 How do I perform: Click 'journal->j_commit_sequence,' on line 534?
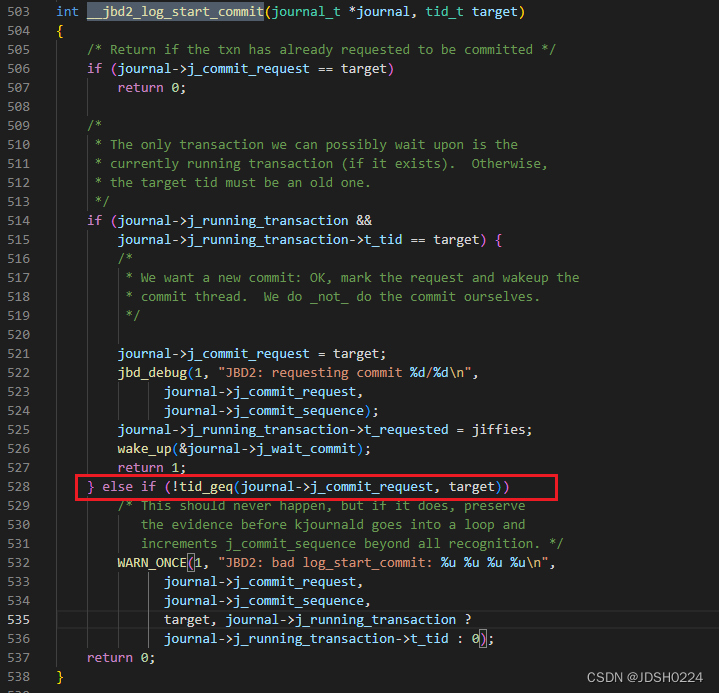click(267, 601)
